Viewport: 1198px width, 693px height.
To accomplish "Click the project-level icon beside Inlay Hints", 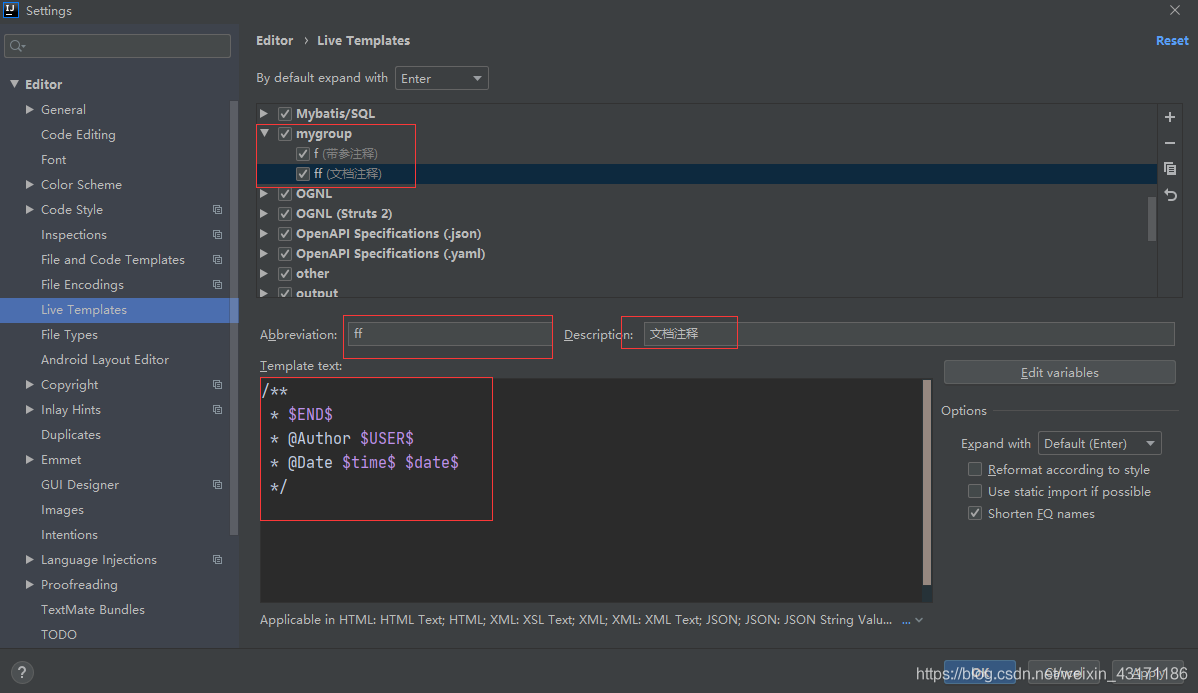I will tap(218, 410).
